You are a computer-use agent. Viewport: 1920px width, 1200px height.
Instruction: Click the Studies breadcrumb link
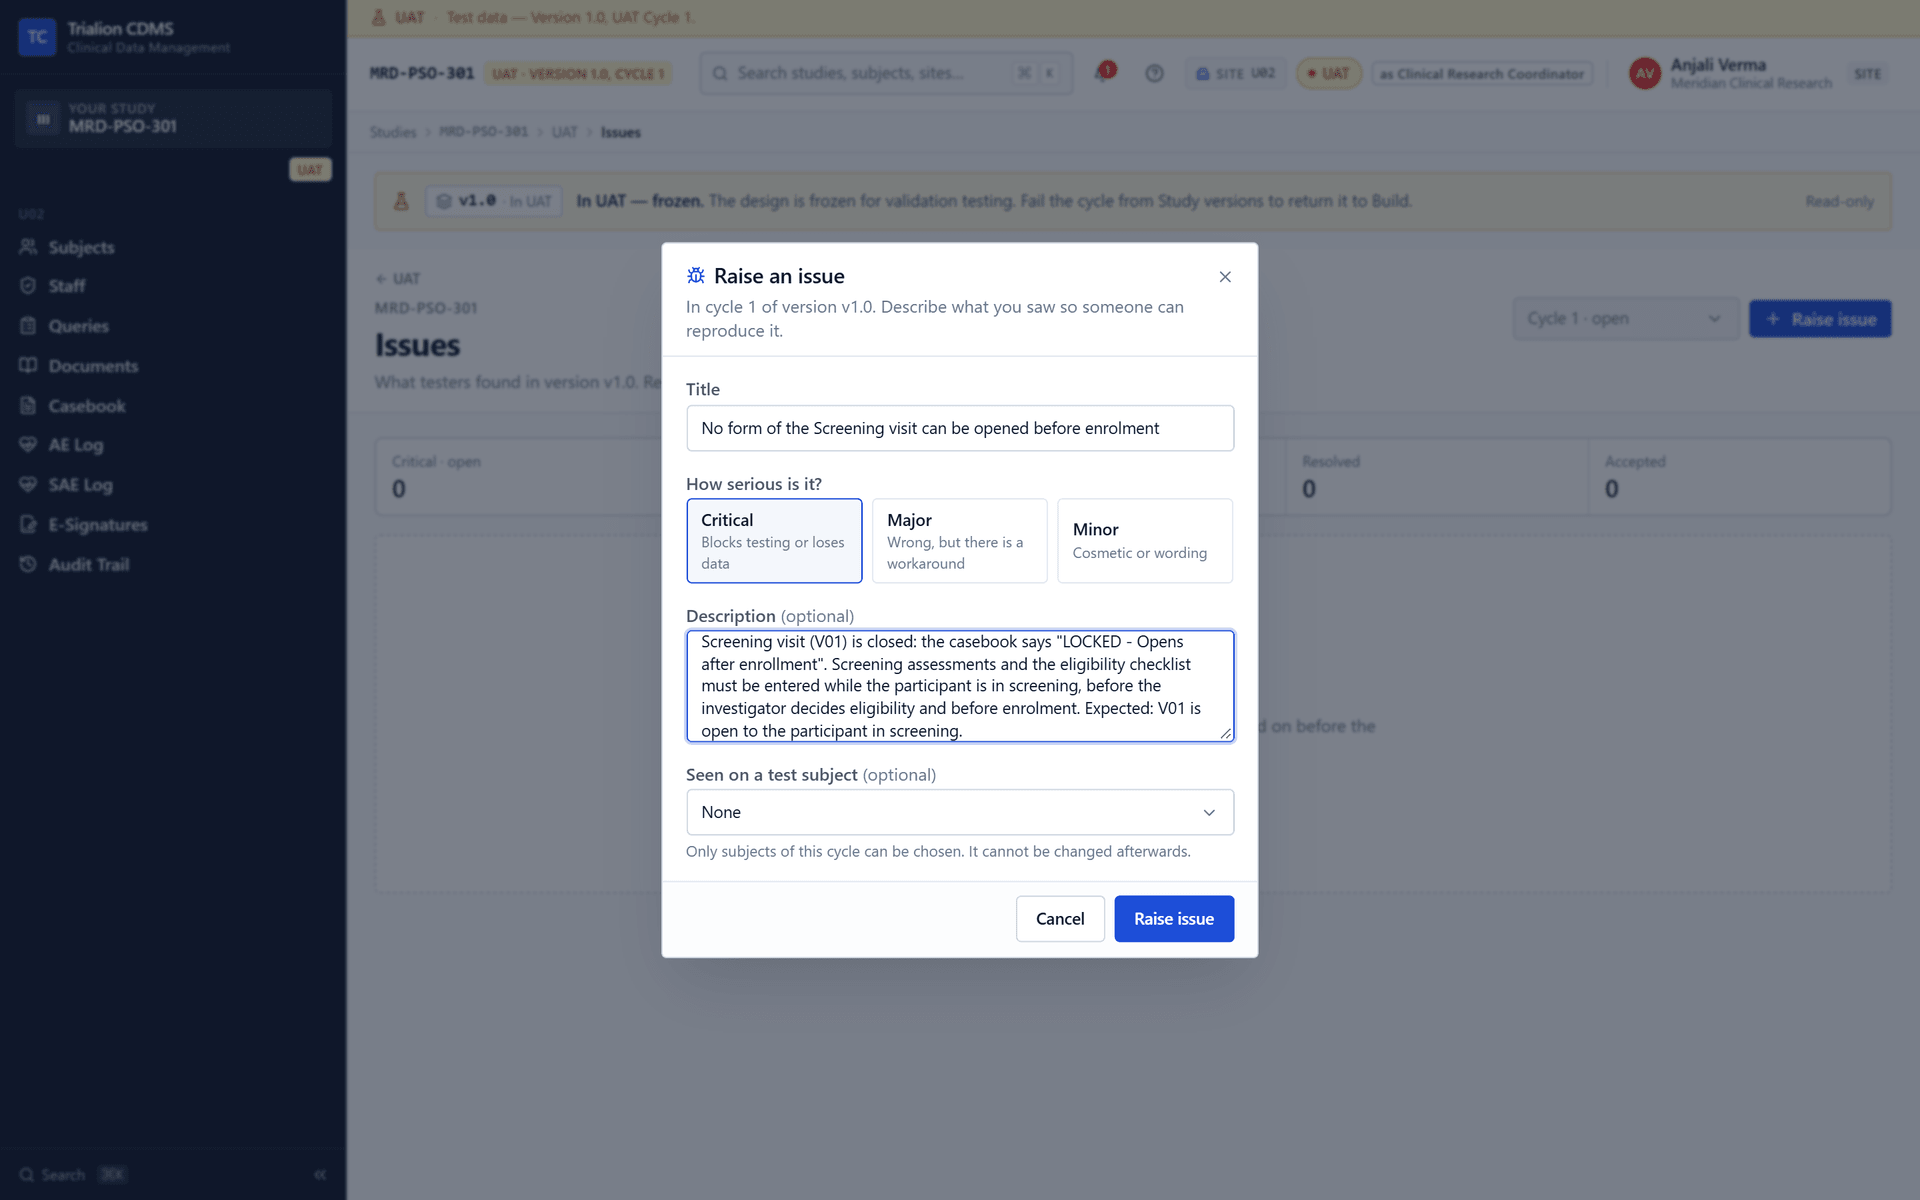click(x=393, y=132)
